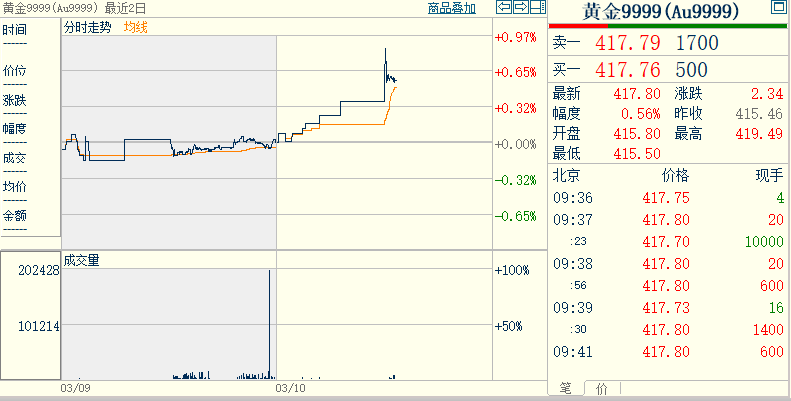Click the 最高 value 419.49
Viewport: 791px width, 401px height.
pyautogui.click(x=759, y=134)
